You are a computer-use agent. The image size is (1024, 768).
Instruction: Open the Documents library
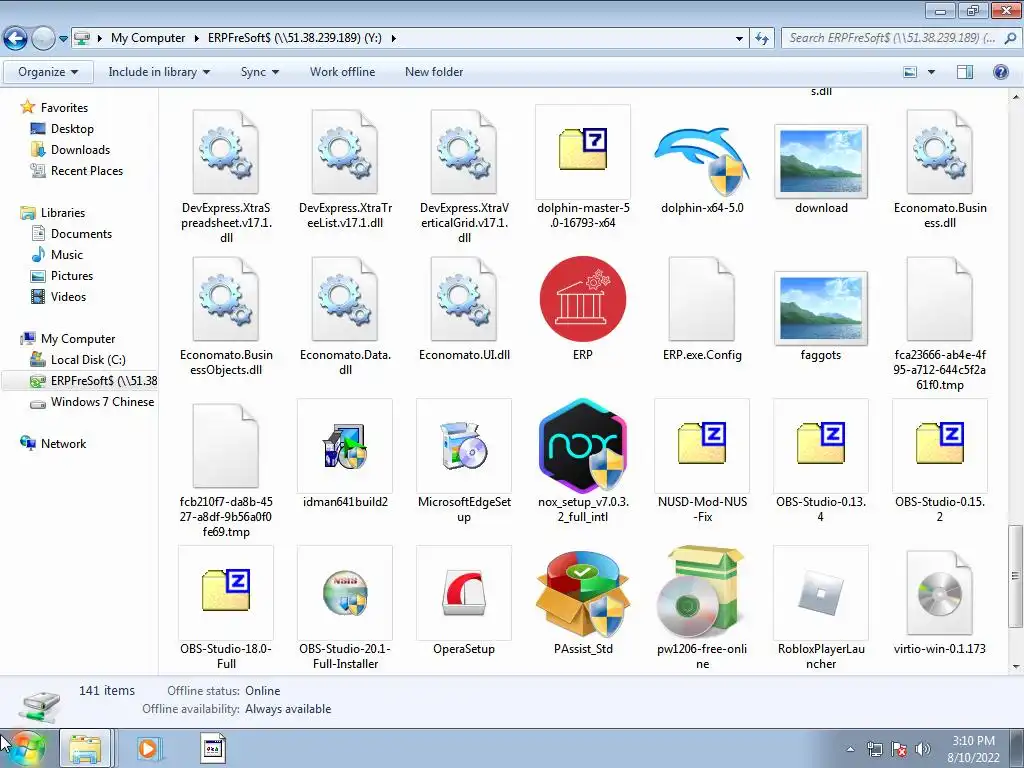72,234
